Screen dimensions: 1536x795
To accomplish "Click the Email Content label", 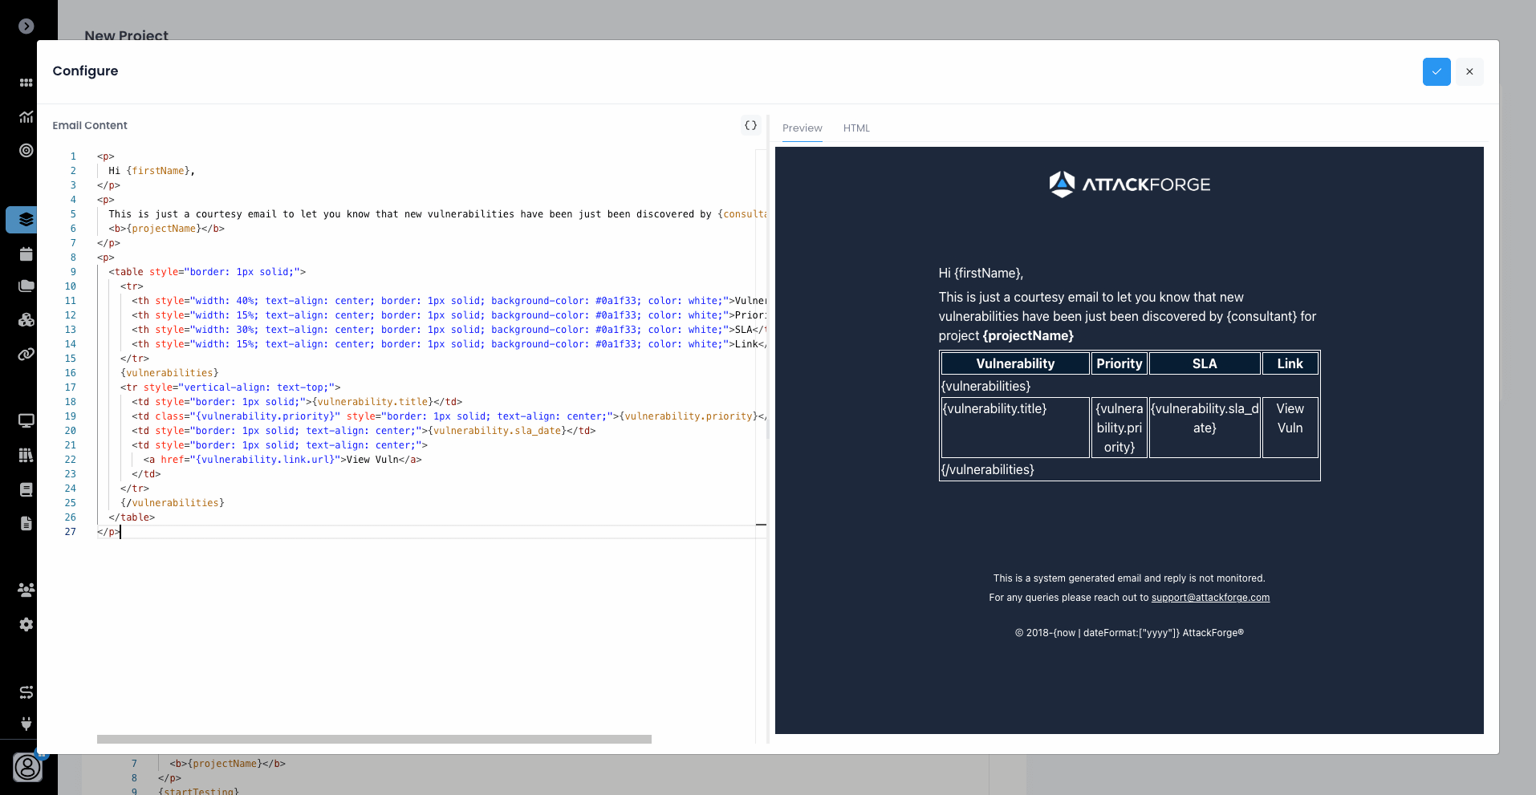I will (90, 126).
